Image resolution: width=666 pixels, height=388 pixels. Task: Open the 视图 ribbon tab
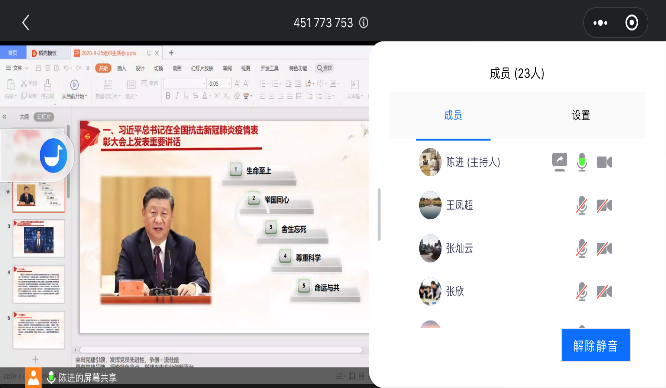tap(246, 68)
